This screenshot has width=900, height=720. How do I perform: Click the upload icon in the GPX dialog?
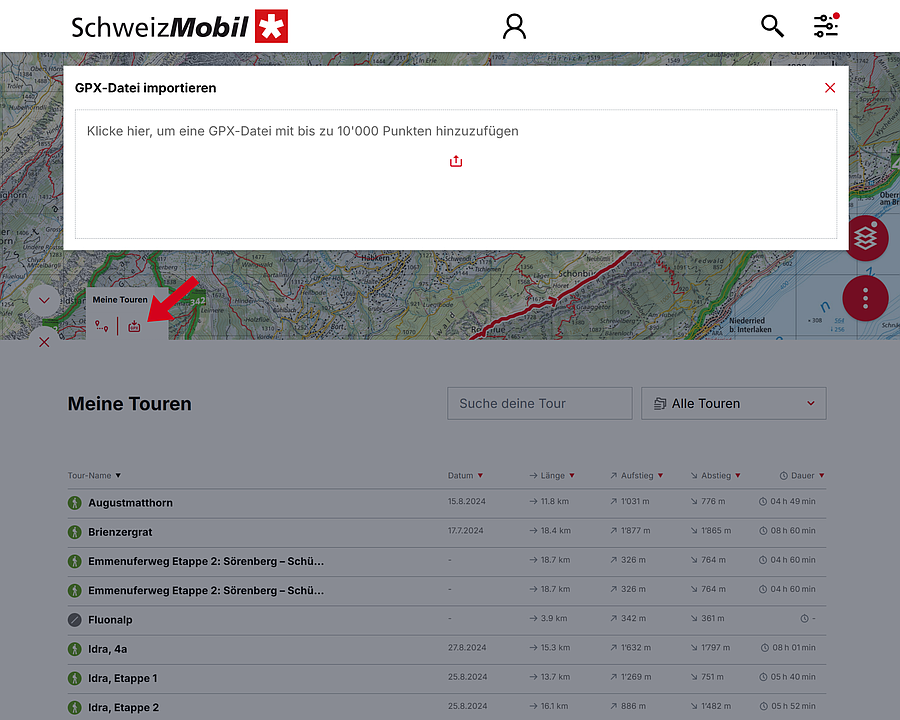pos(456,161)
